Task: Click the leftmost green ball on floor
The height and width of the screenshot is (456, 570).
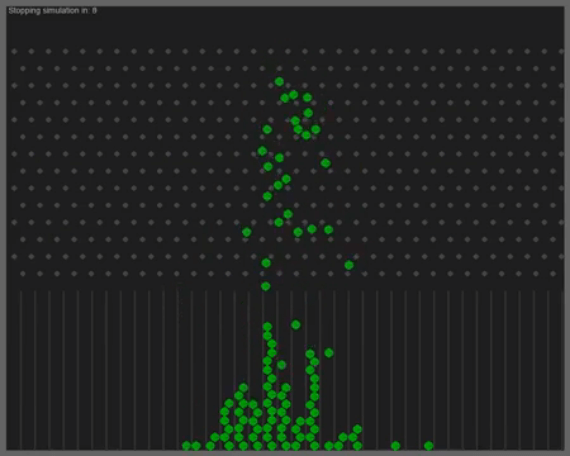Action: tap(186, 445)
